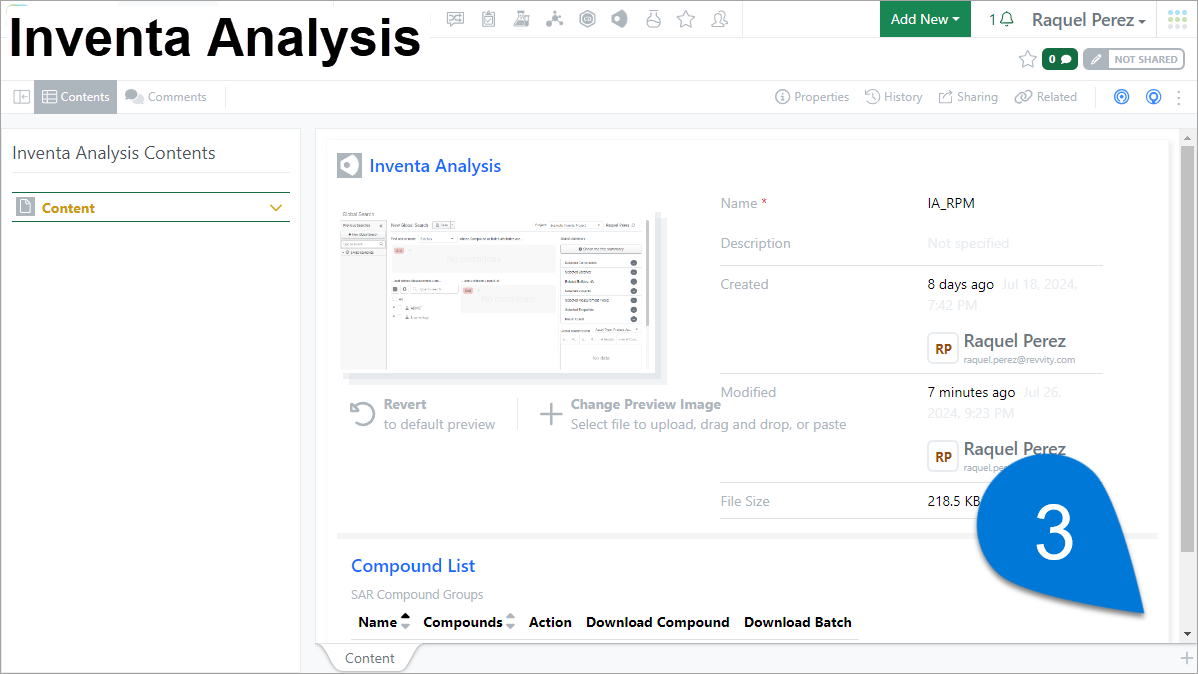This screenshot has height=674, width=1198.
Task: Open the Add New dropdown
Action: 924,19
